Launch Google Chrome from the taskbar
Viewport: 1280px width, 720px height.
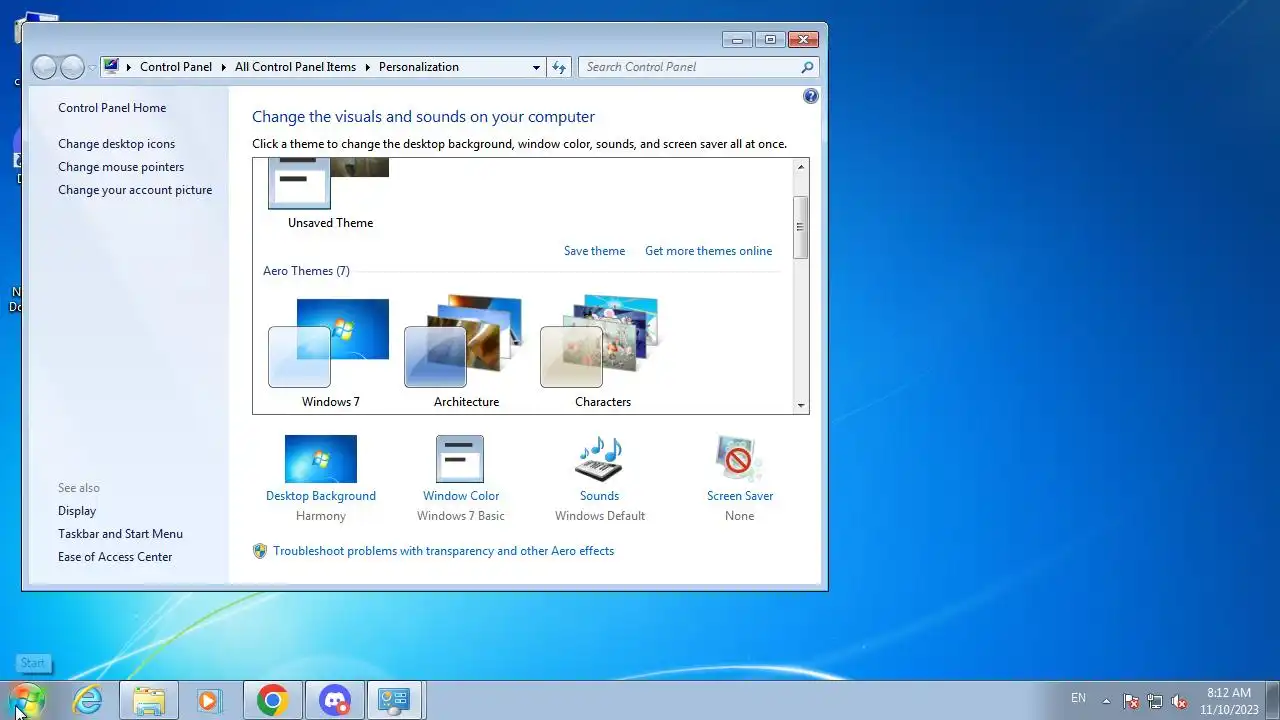[x=272, y=700]
